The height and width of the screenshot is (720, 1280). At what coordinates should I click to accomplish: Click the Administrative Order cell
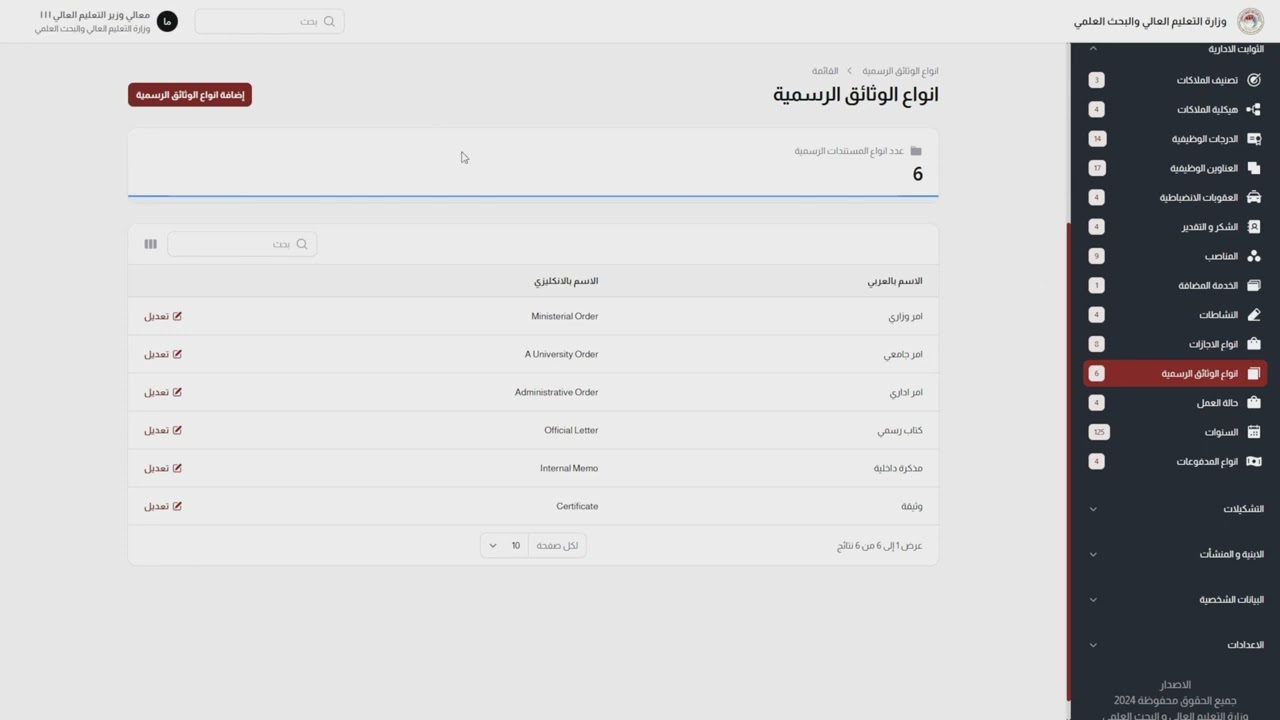click(x=556, y=392)
